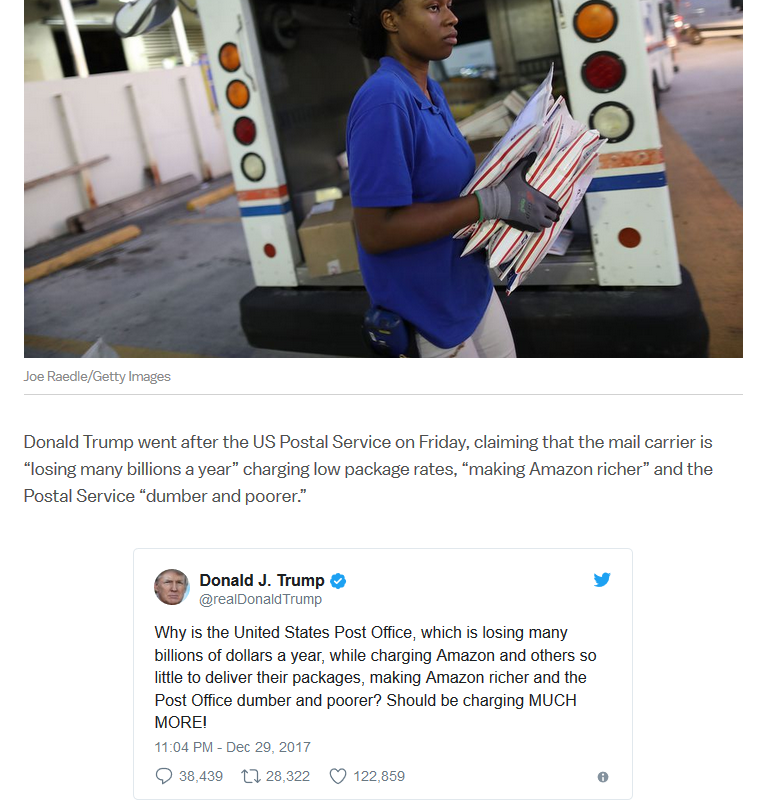The height and width of the screenshot is (806, 760).
Task: Open the tweet timestamp 11:04 PM - Dec 29, 2017
Action: [x=232, y=747]
